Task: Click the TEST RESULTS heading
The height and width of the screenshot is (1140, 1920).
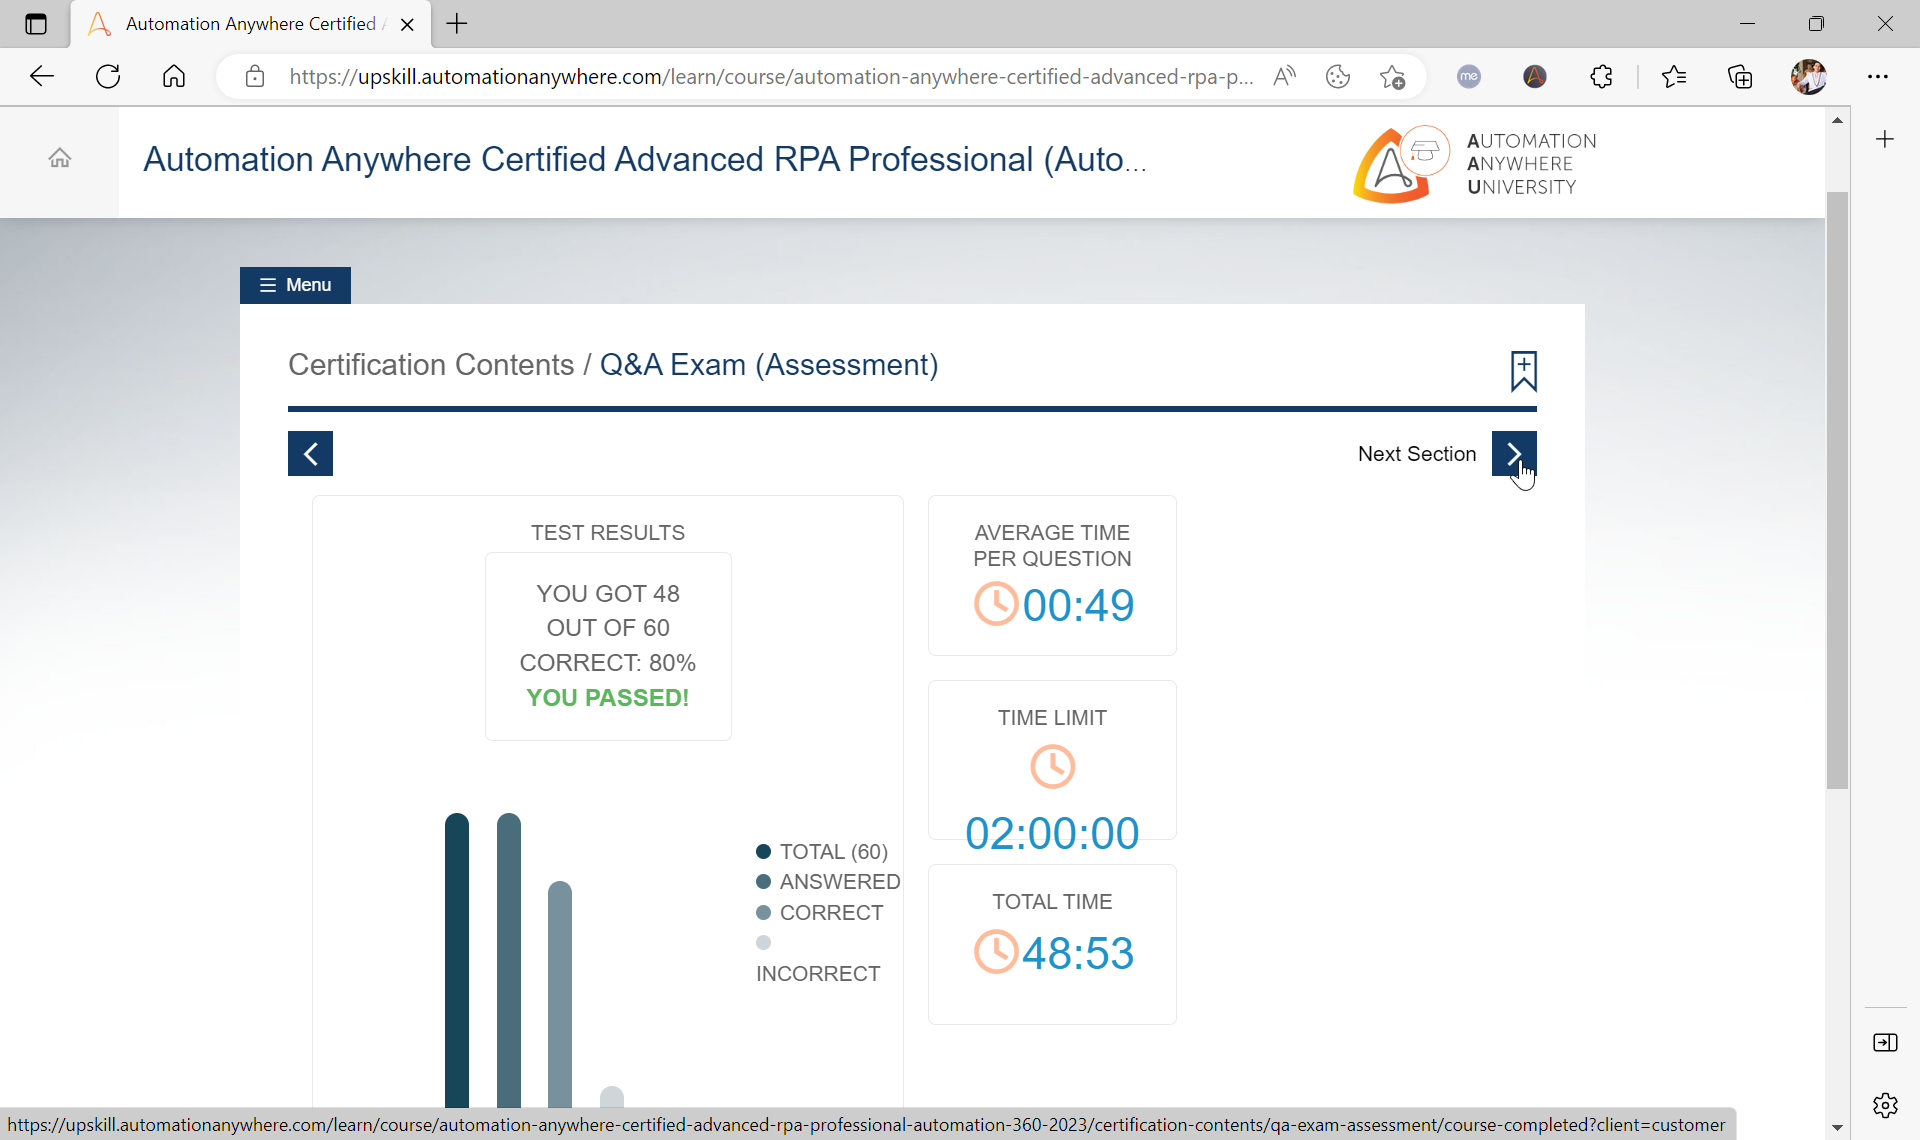Action: pos(608,533)
